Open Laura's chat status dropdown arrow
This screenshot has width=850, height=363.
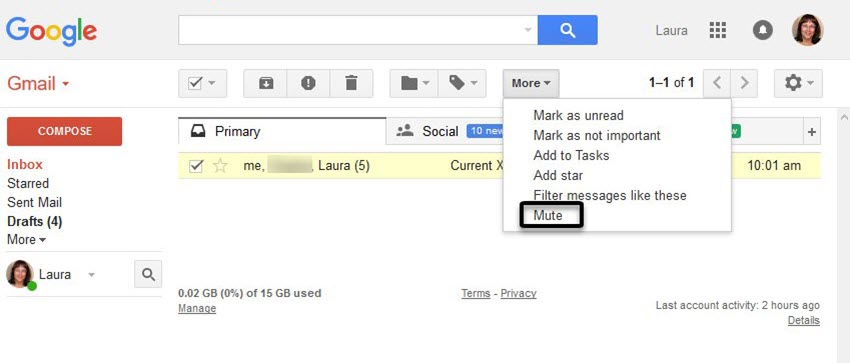coord(91,275)
